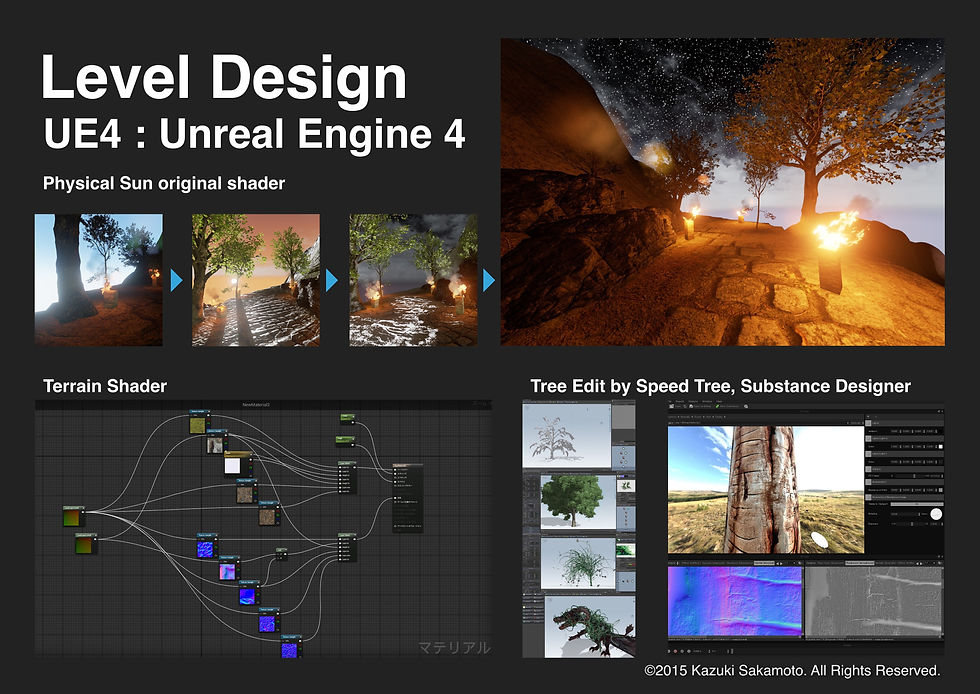Select the upper layer blend node
This screenshot has width=980, height=694.
[x=348, y=477]
